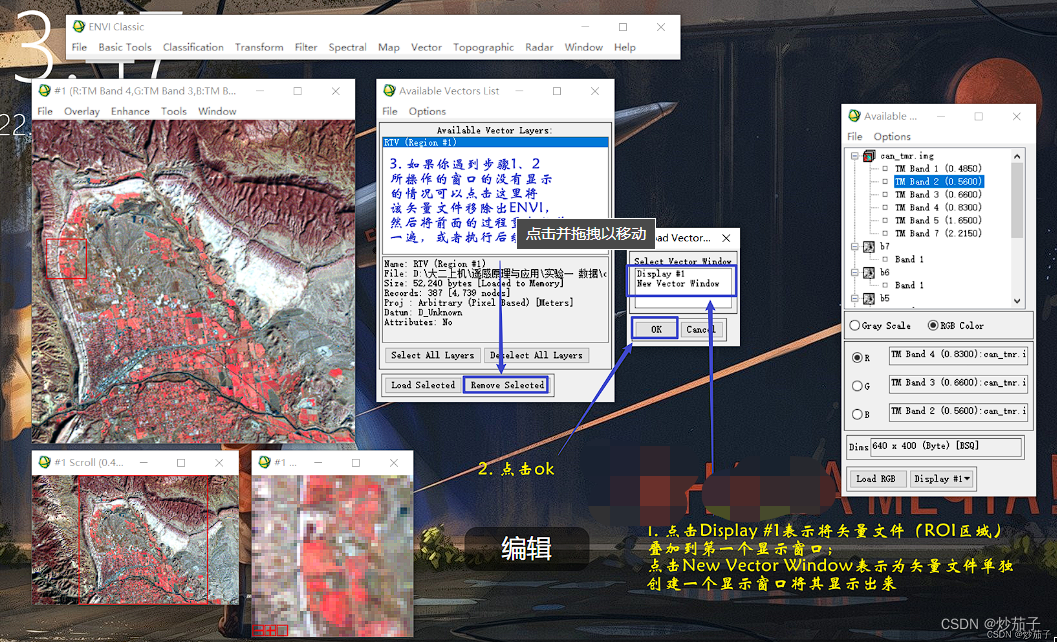The image size is (1057, 642).
Task: Select TM Band 4 (0.8300) in band tree
Action: click(938, 207)
